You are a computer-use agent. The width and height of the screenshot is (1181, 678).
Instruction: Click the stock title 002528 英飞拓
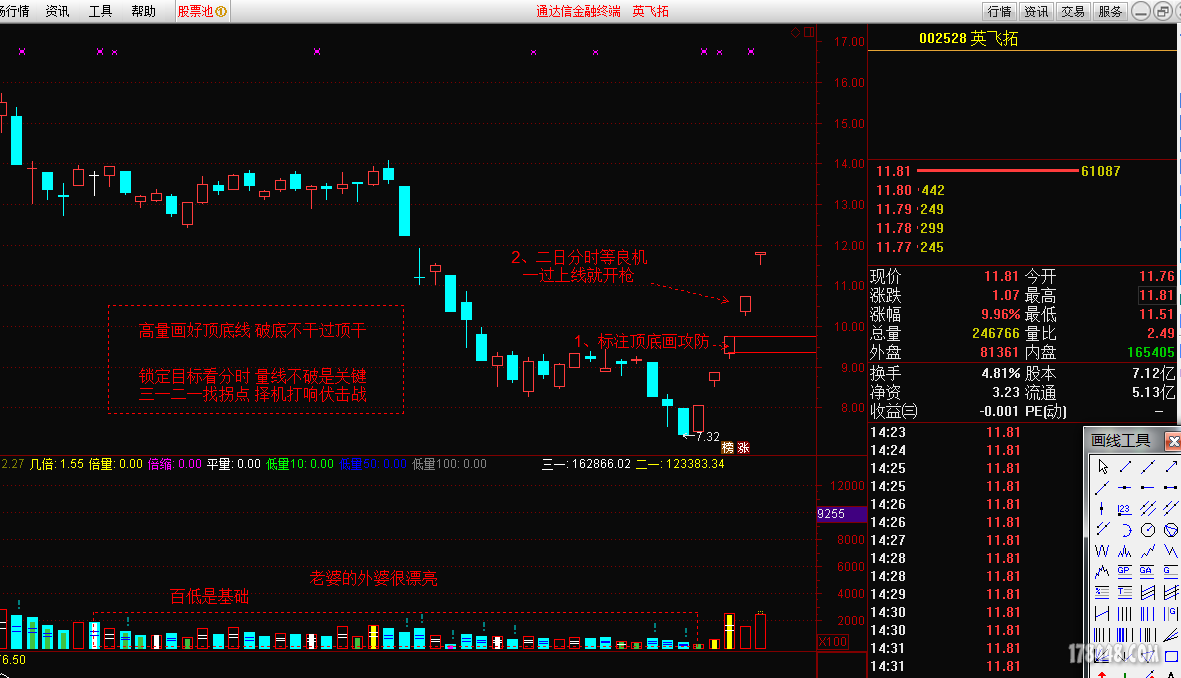tap(969, 38)
